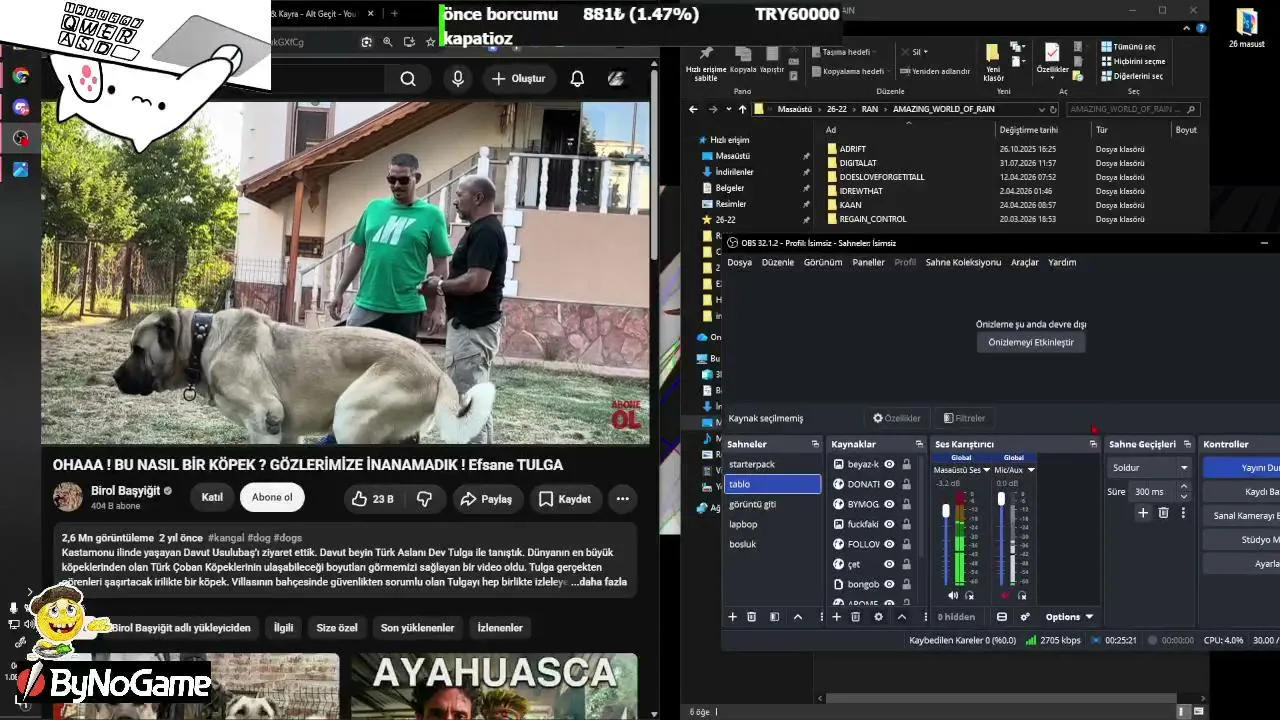Screen dimensions: 1280x720
Task: Open the ADRIFT folder row
Action: tap(1010, 149)
